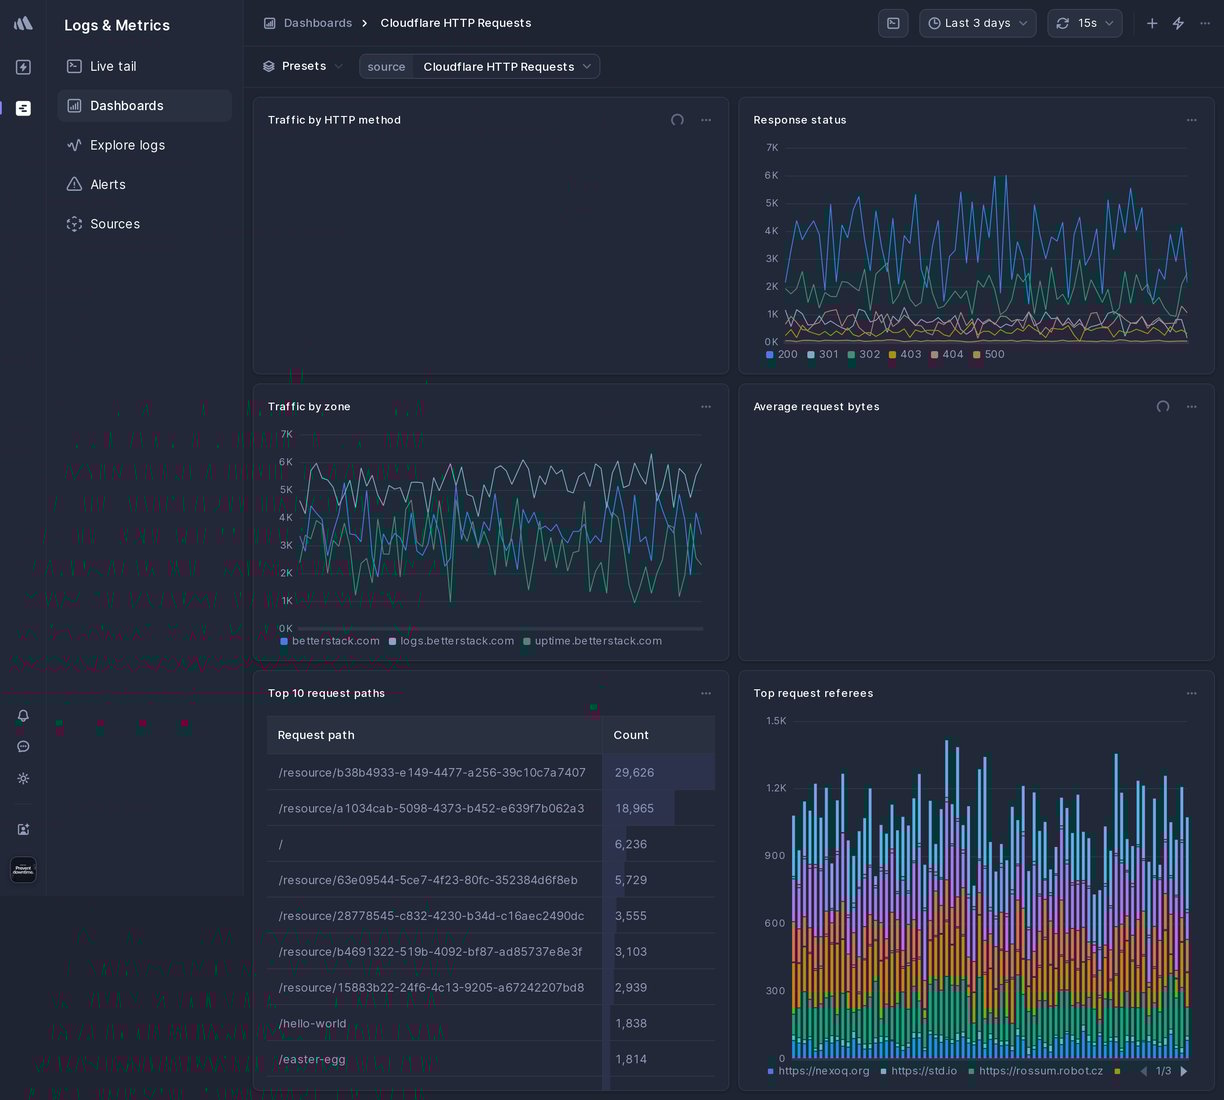Go to the Dashboards breadcrumb link
Image resolution: width=1224 pixels, height=1100 pixels.
[x=318, y=22]
